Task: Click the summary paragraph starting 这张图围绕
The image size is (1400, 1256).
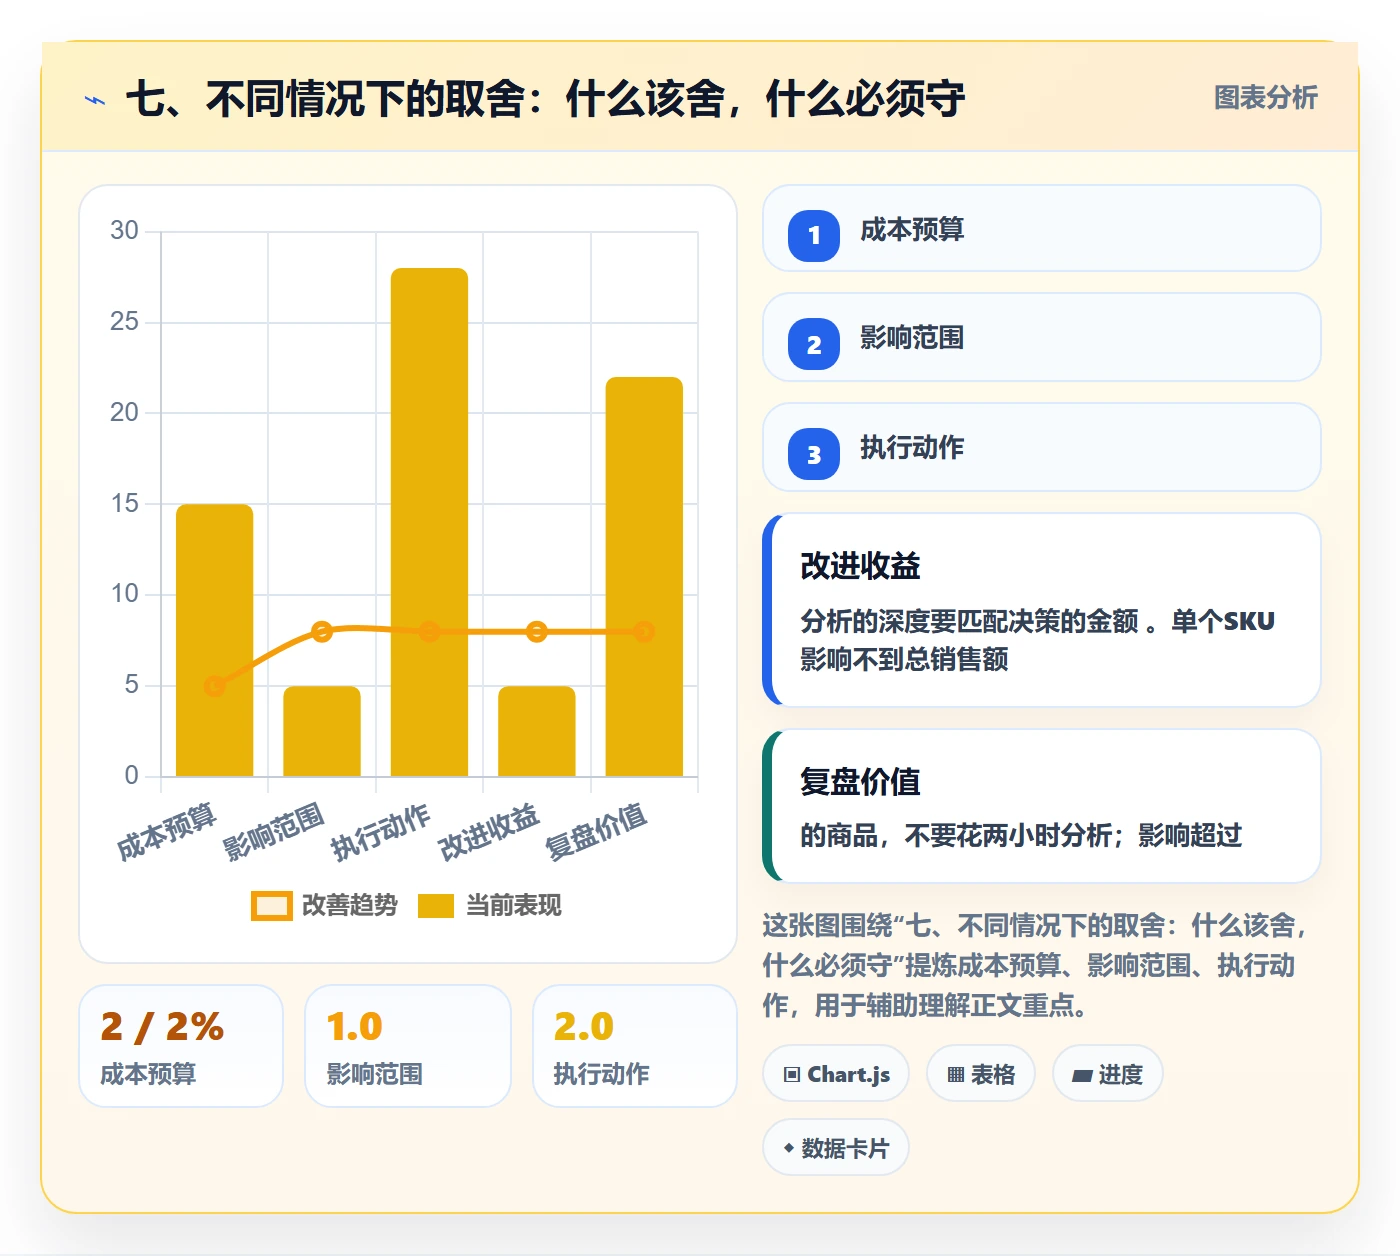Action: 1035,965
